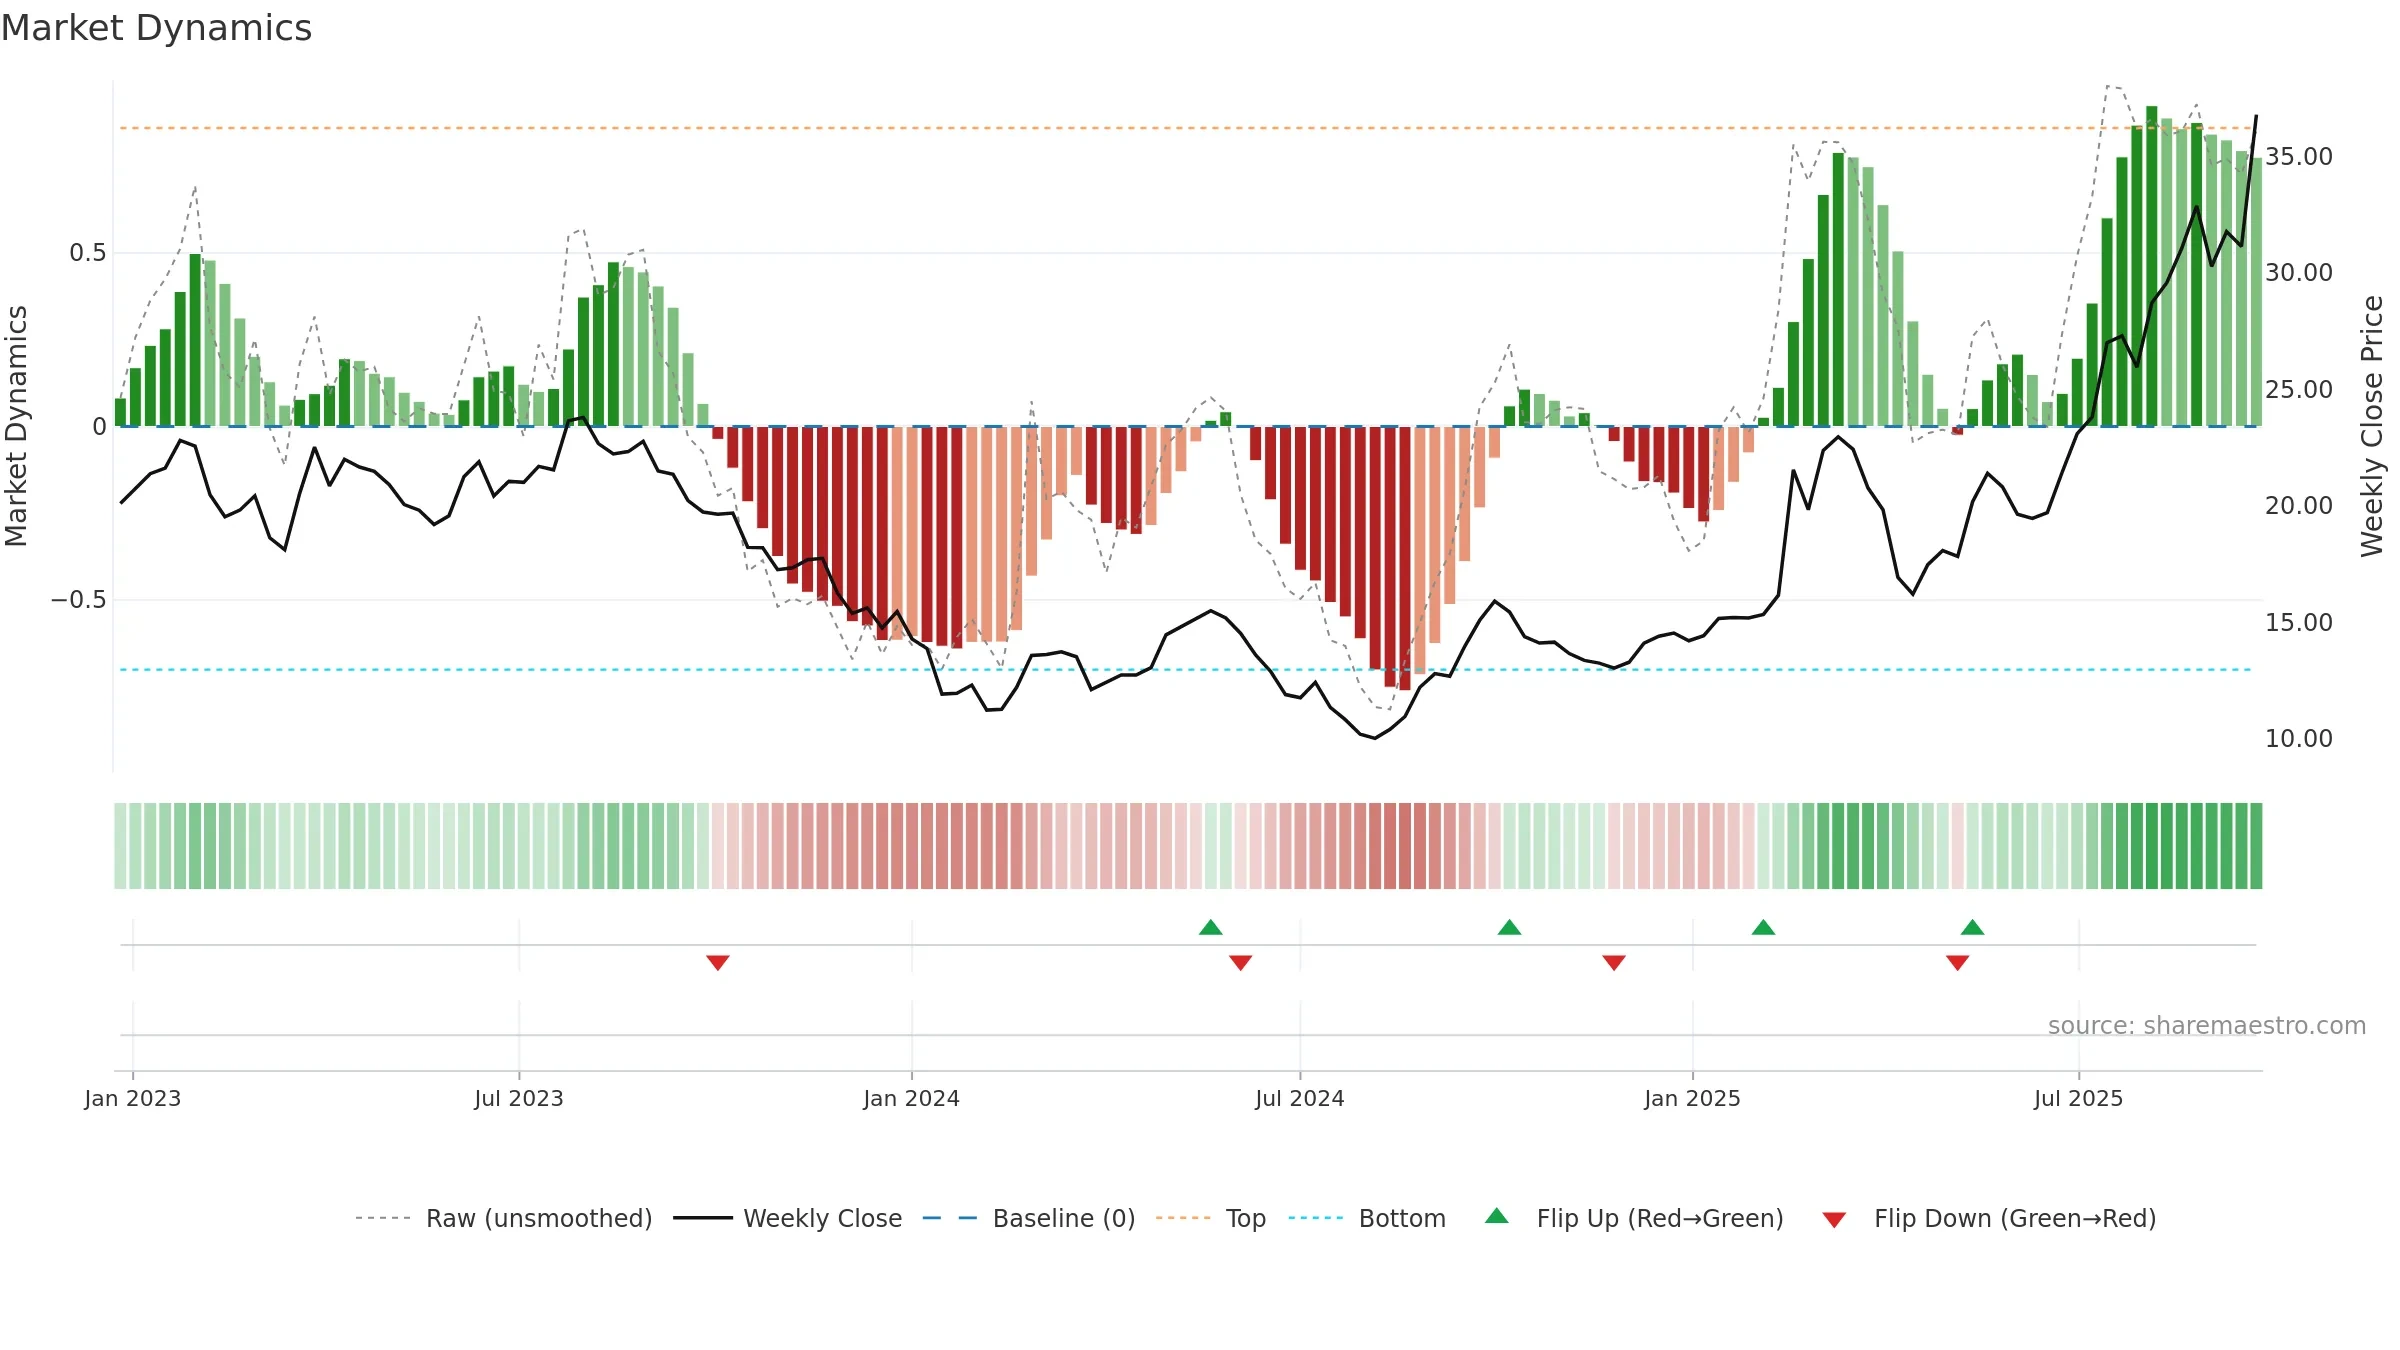Click the 25.00 price axis tick
Screen dimensions: 2400x1350
[2299, 389]
